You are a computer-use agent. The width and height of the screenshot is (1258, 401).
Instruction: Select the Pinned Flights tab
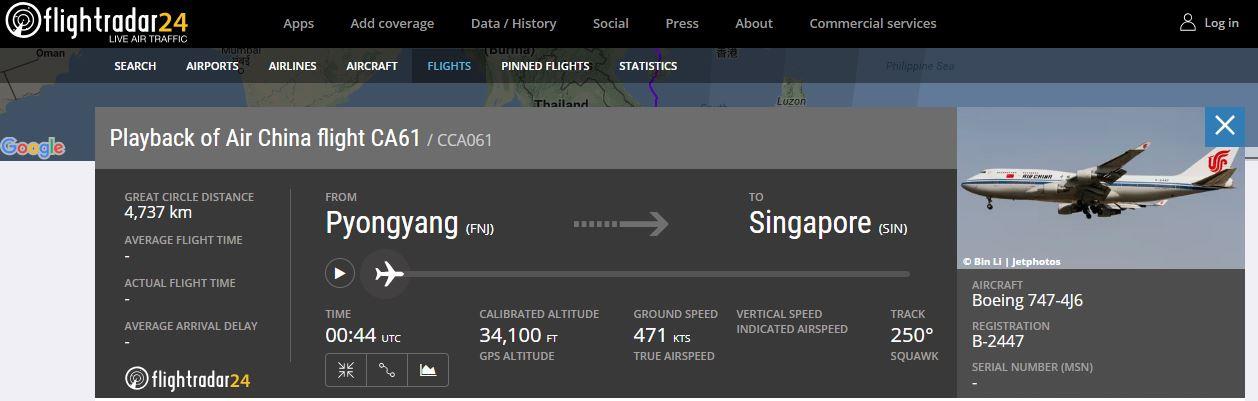(x=545, y=66)
